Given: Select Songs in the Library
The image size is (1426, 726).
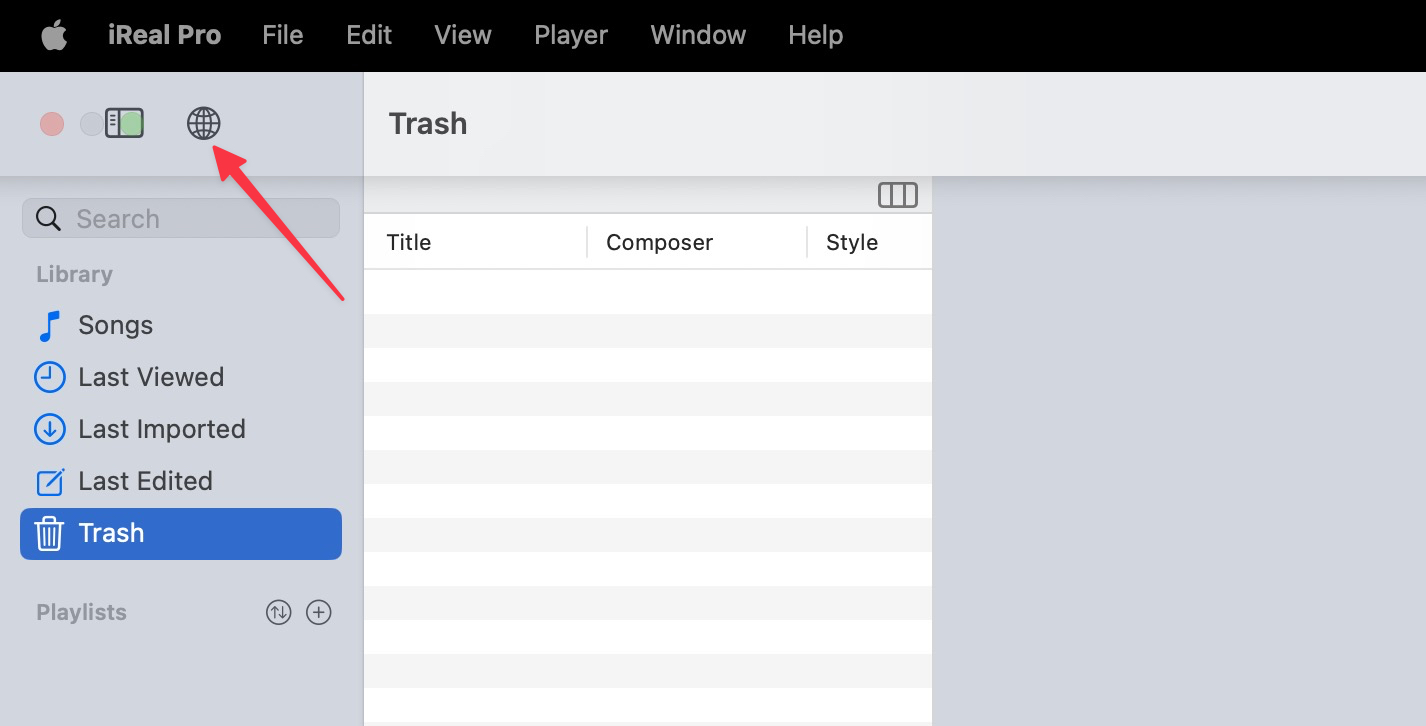Looking at the screenshot, I should tap(115, 325).
